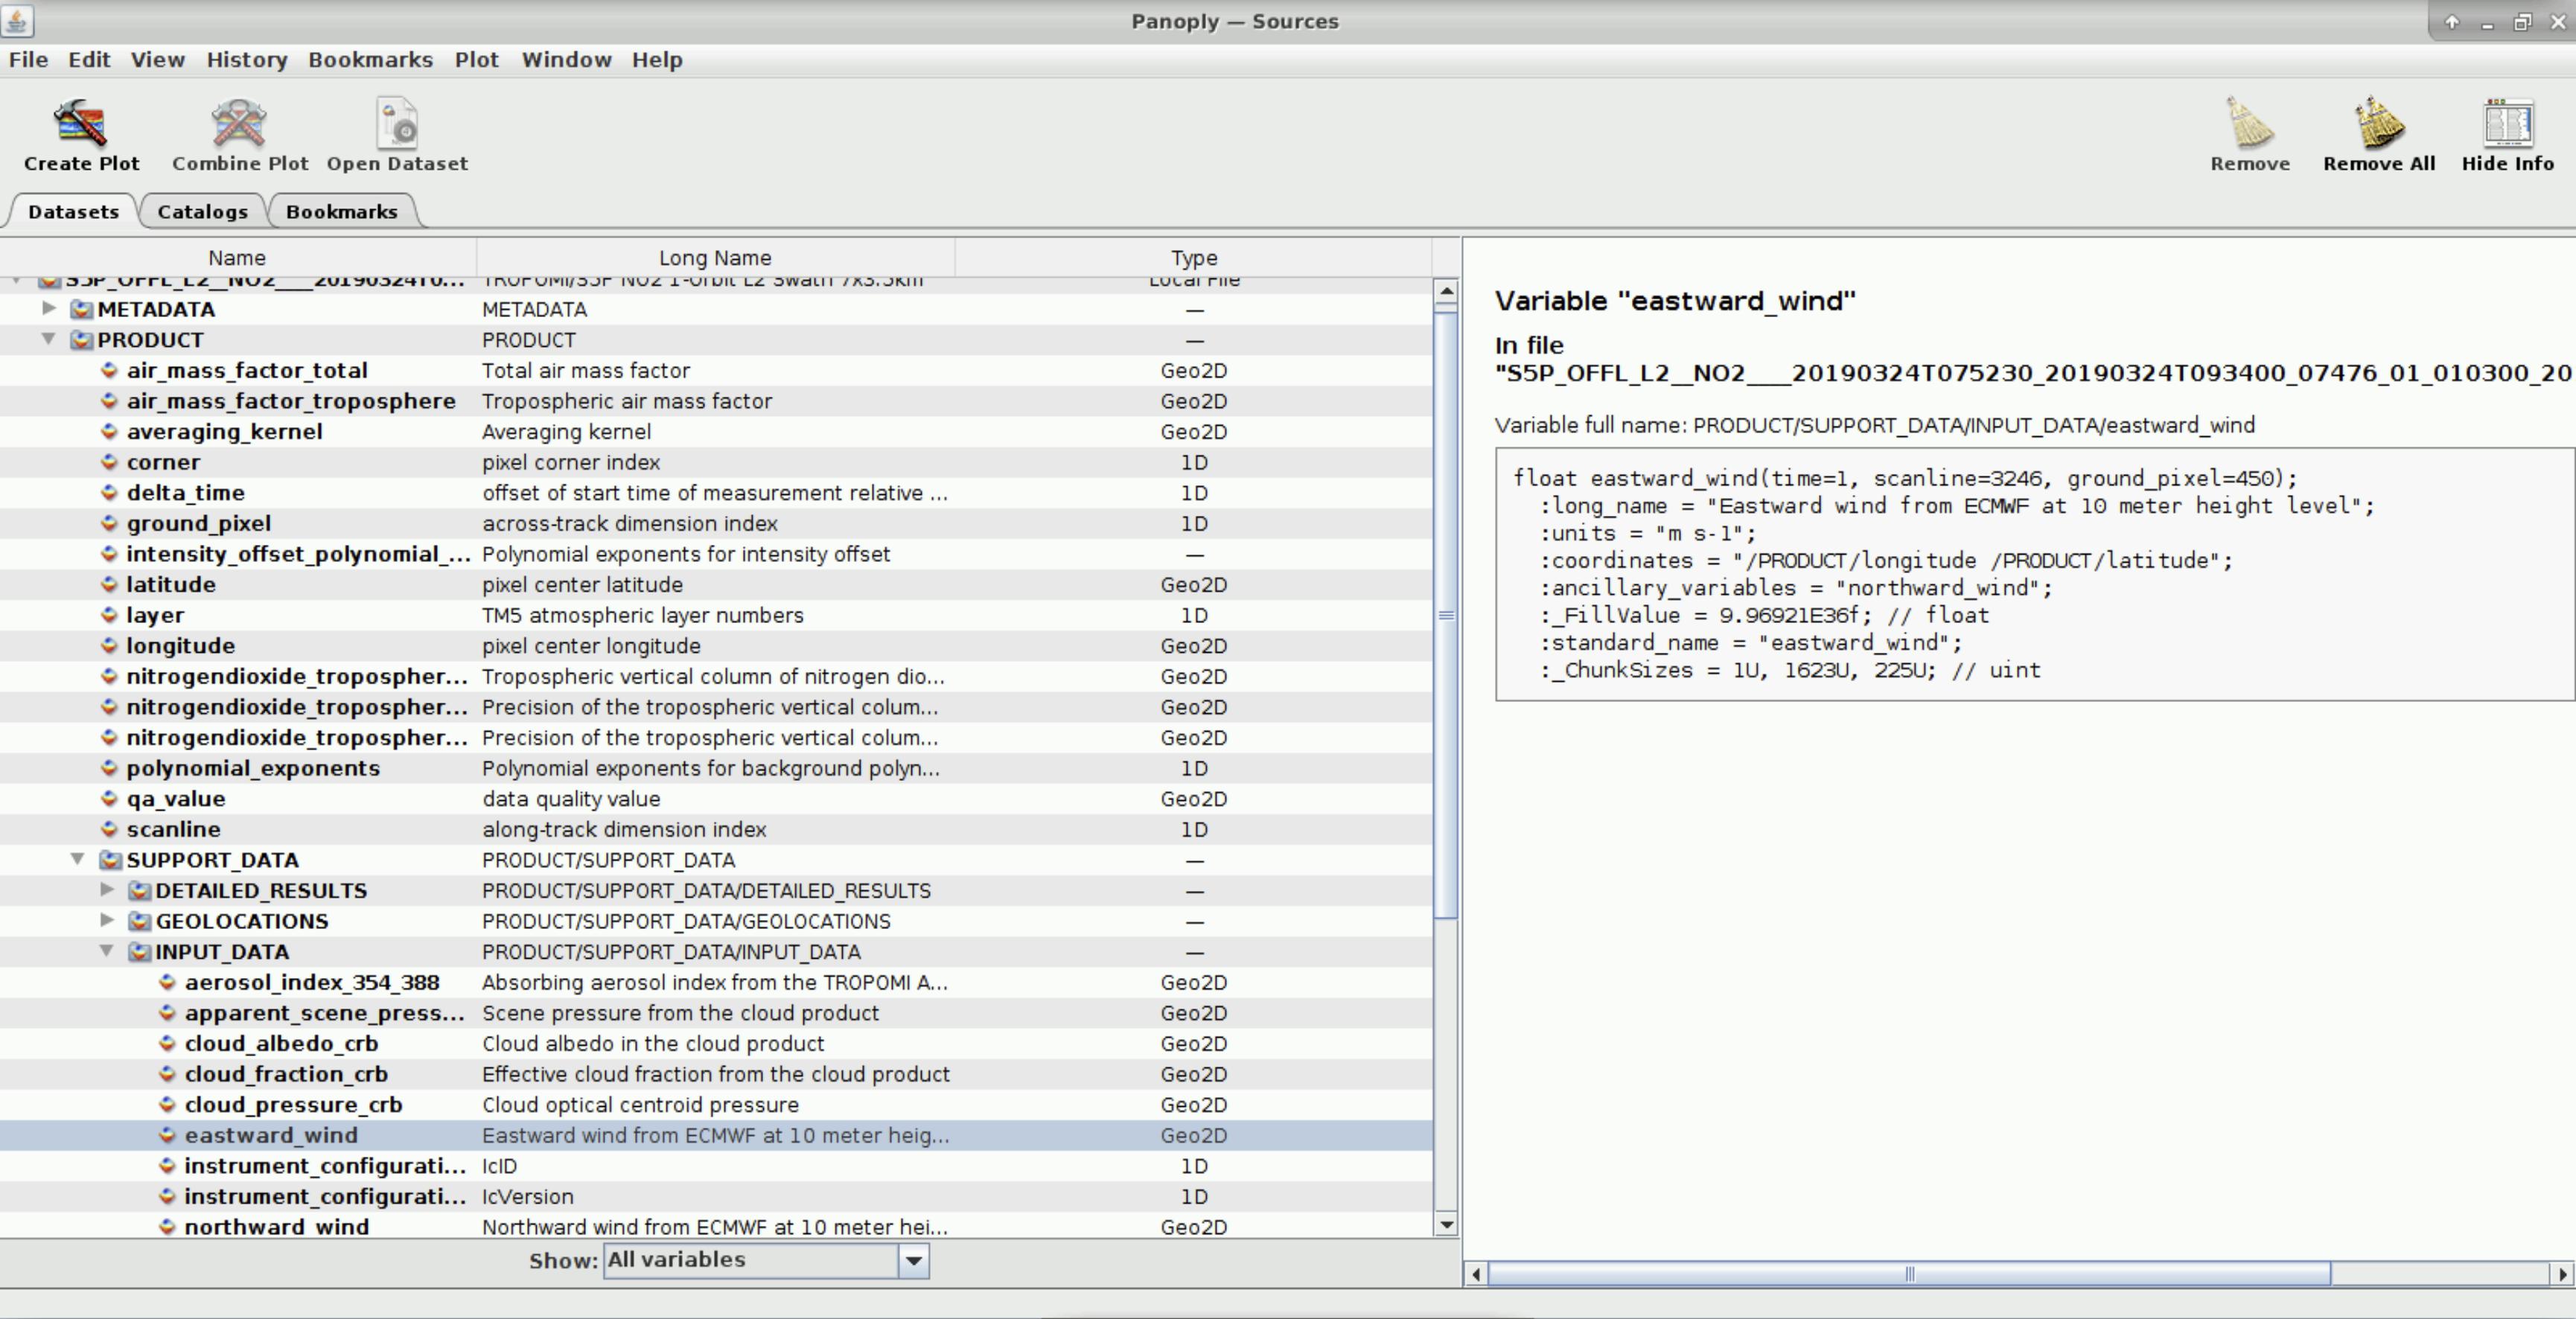Open the File menu
2576x1319 pixels.
click(x=28, y=59)
